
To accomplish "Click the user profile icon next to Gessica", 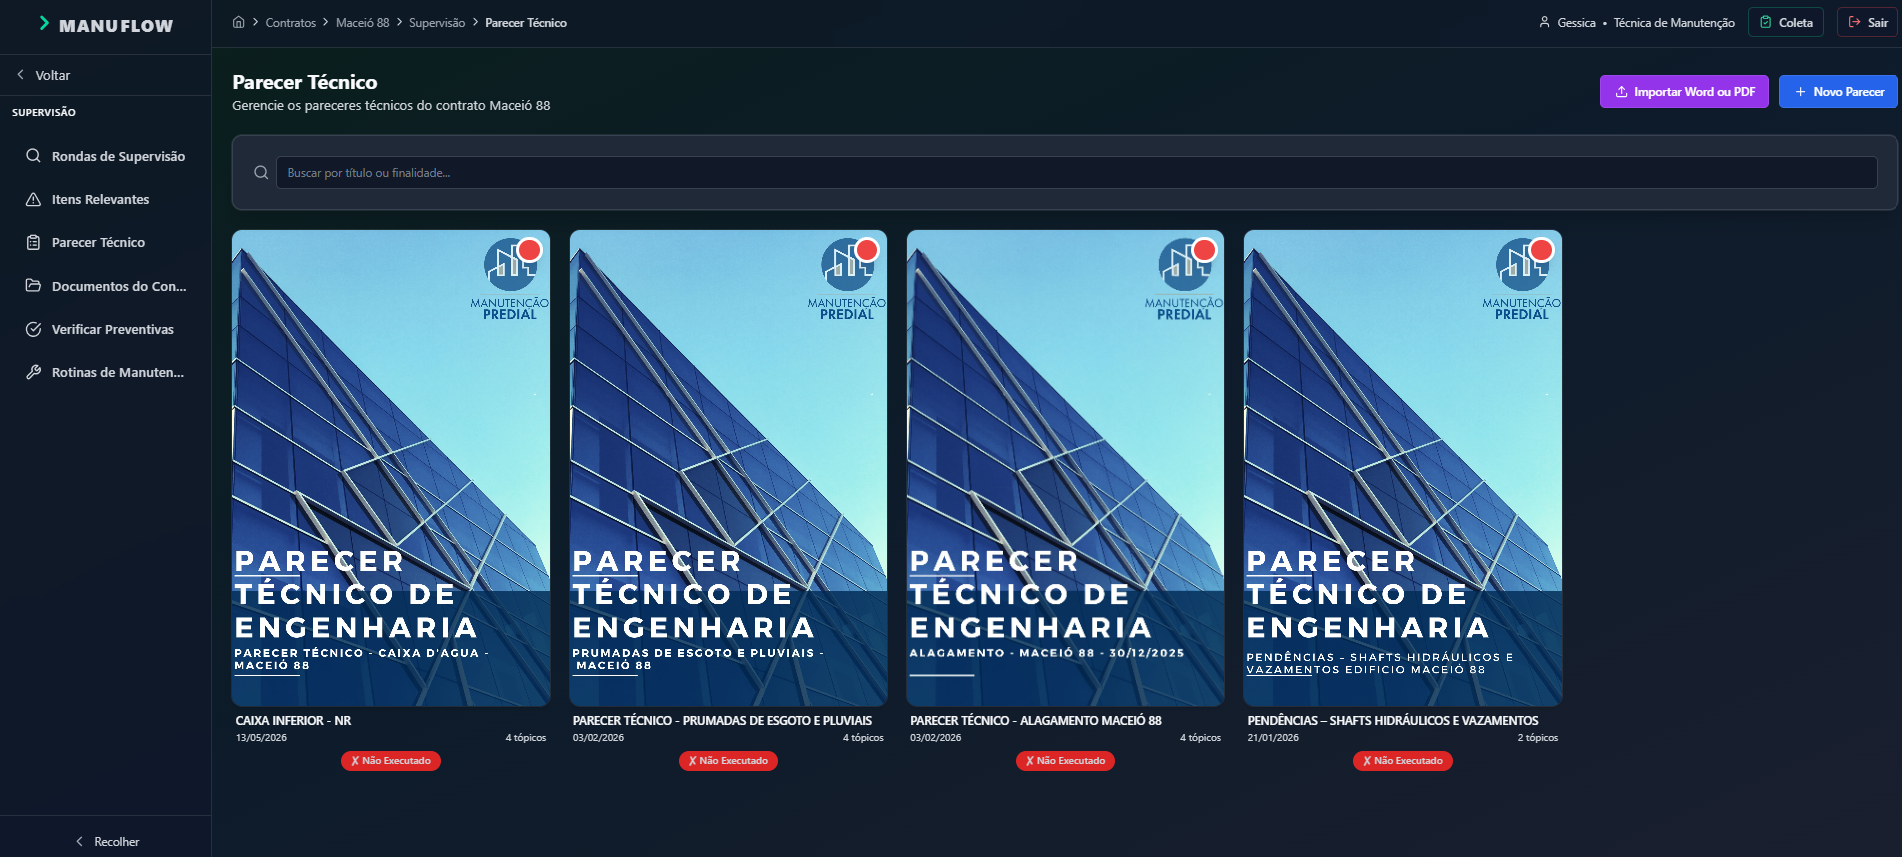I will [x=1544, y=22].
